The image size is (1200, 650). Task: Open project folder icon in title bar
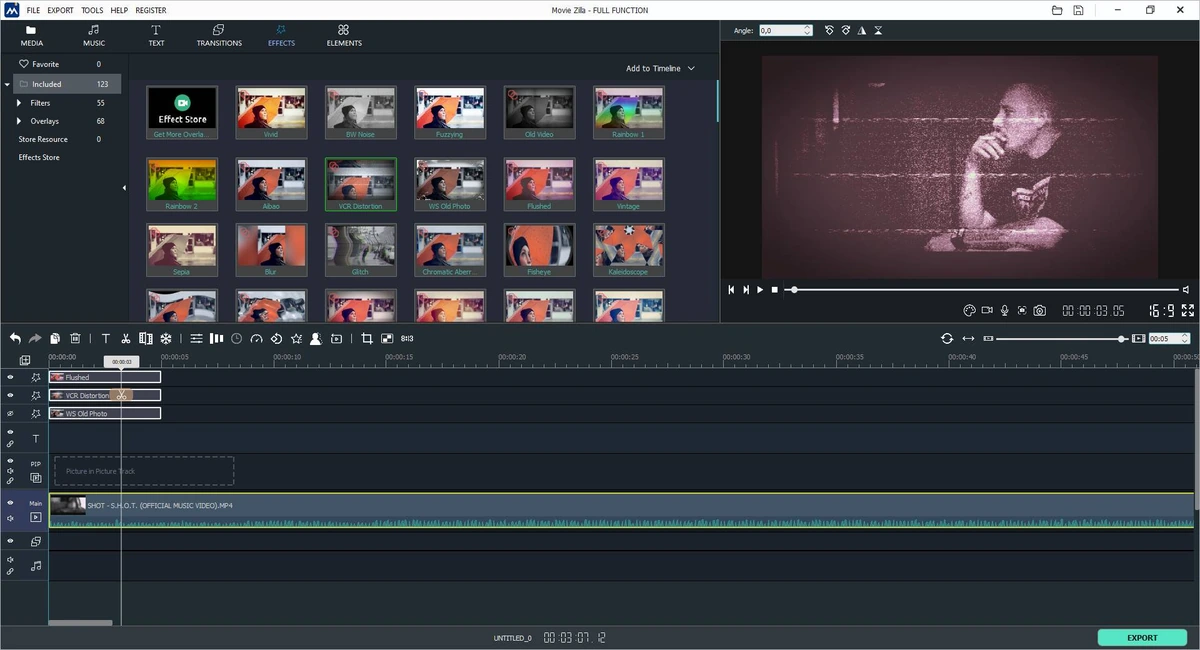tap(1058, 10)
